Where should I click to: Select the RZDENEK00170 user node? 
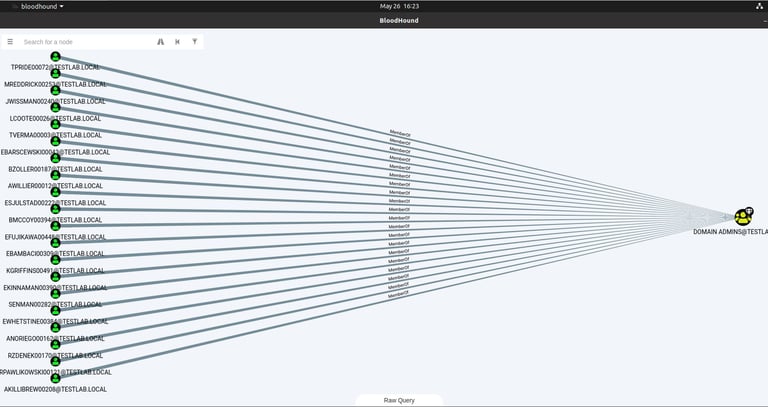[55, 344]
